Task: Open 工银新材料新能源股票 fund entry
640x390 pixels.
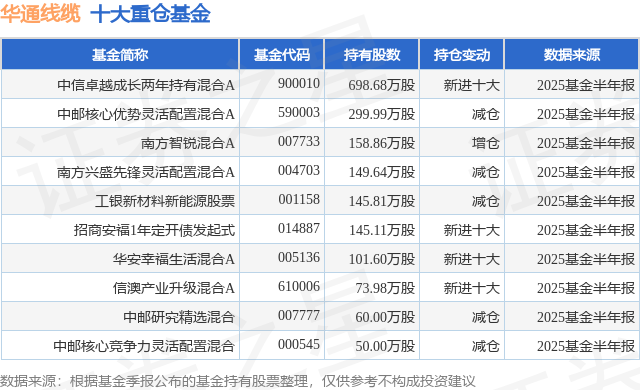Action: pos(165,201)
